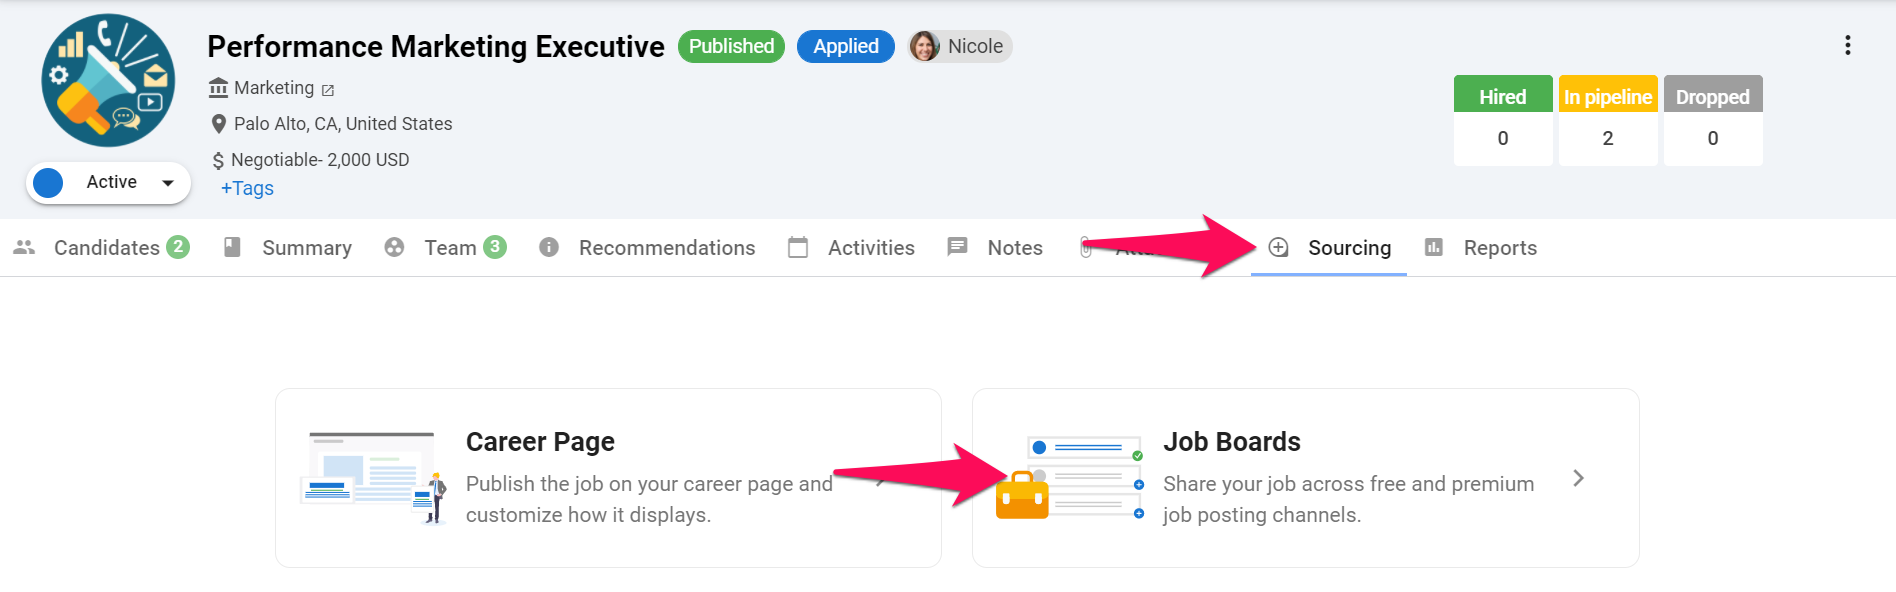The image size is (1896, 592).
Task: Open the Team tab
Action: [x=445, y=247]
